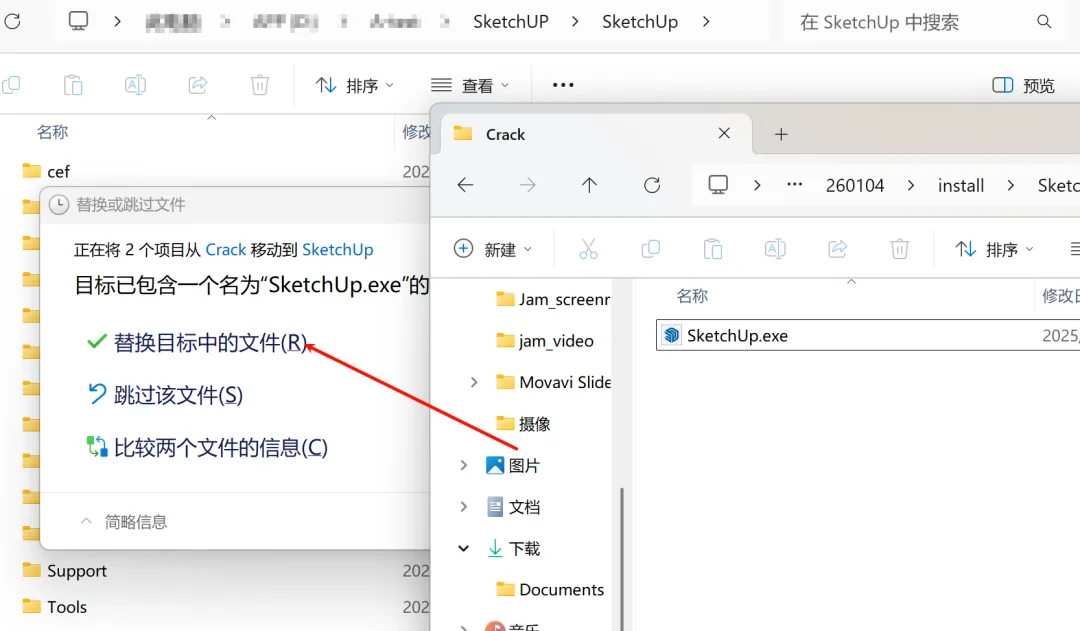Open the 新建 new item dropdown

tap(492, 249)
